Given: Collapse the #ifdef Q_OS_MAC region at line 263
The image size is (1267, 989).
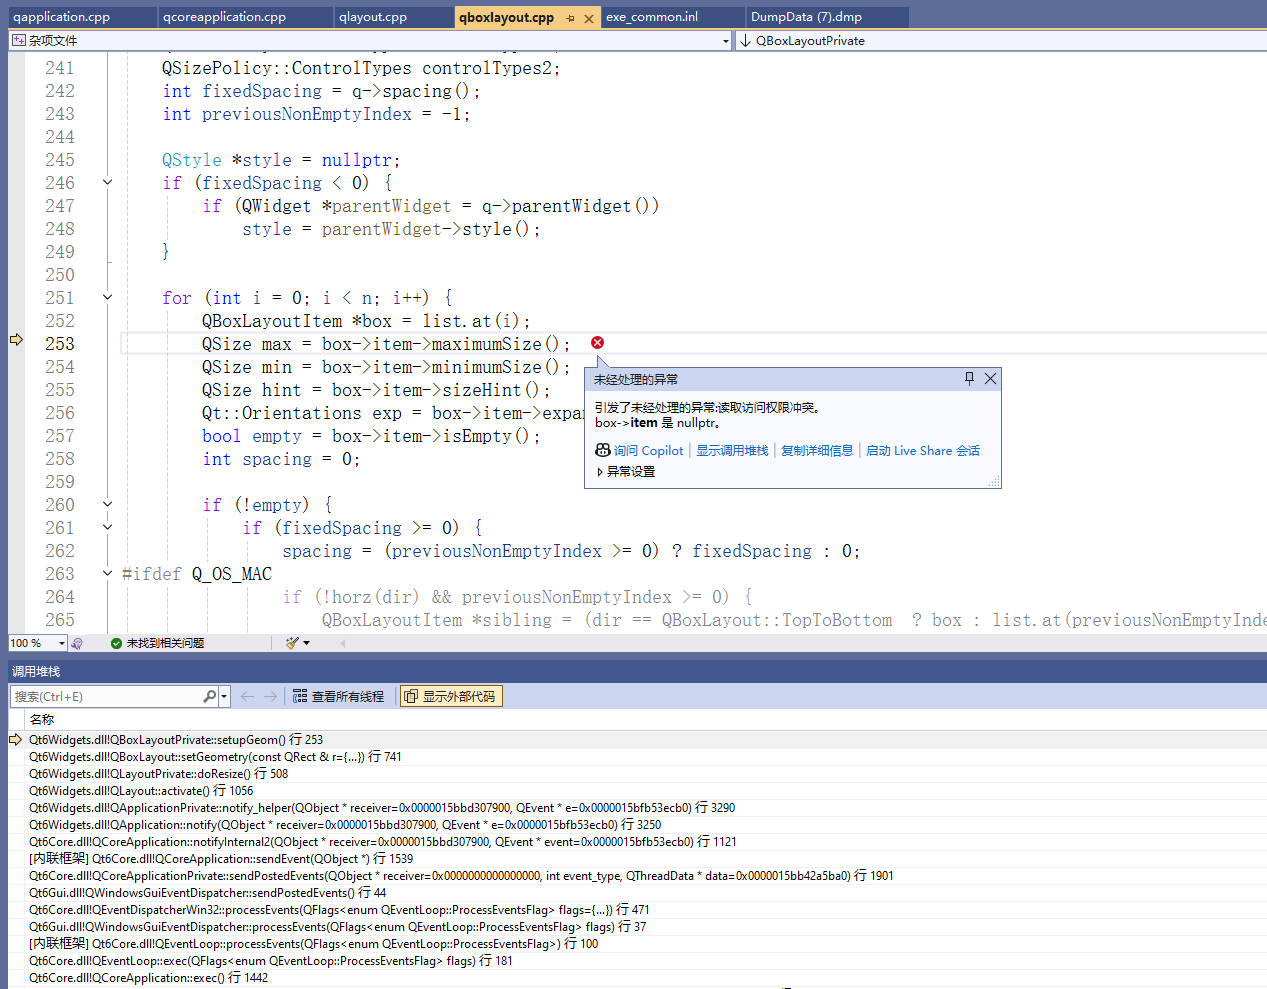Looking at the screenshot, I should (107, 574).
